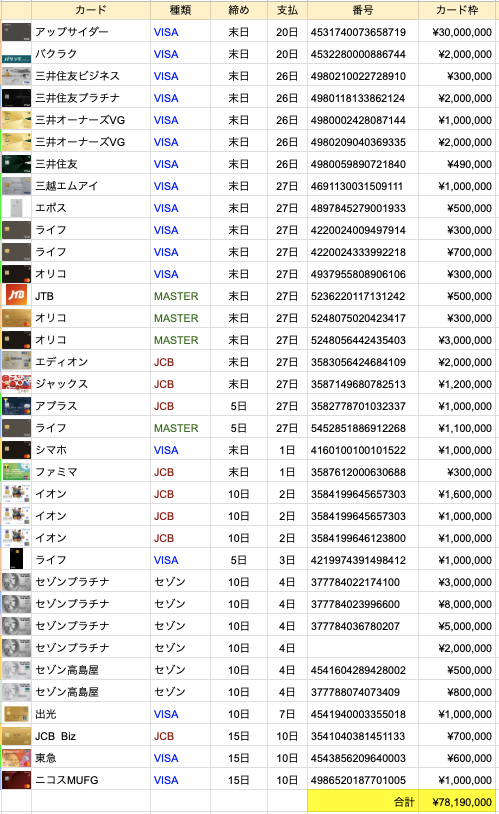The height and width of the screenshot is (814, 499).
Task: Select the ¥1,600,000 limit cell
Action: pyautogui.click(x=457, y=494)
